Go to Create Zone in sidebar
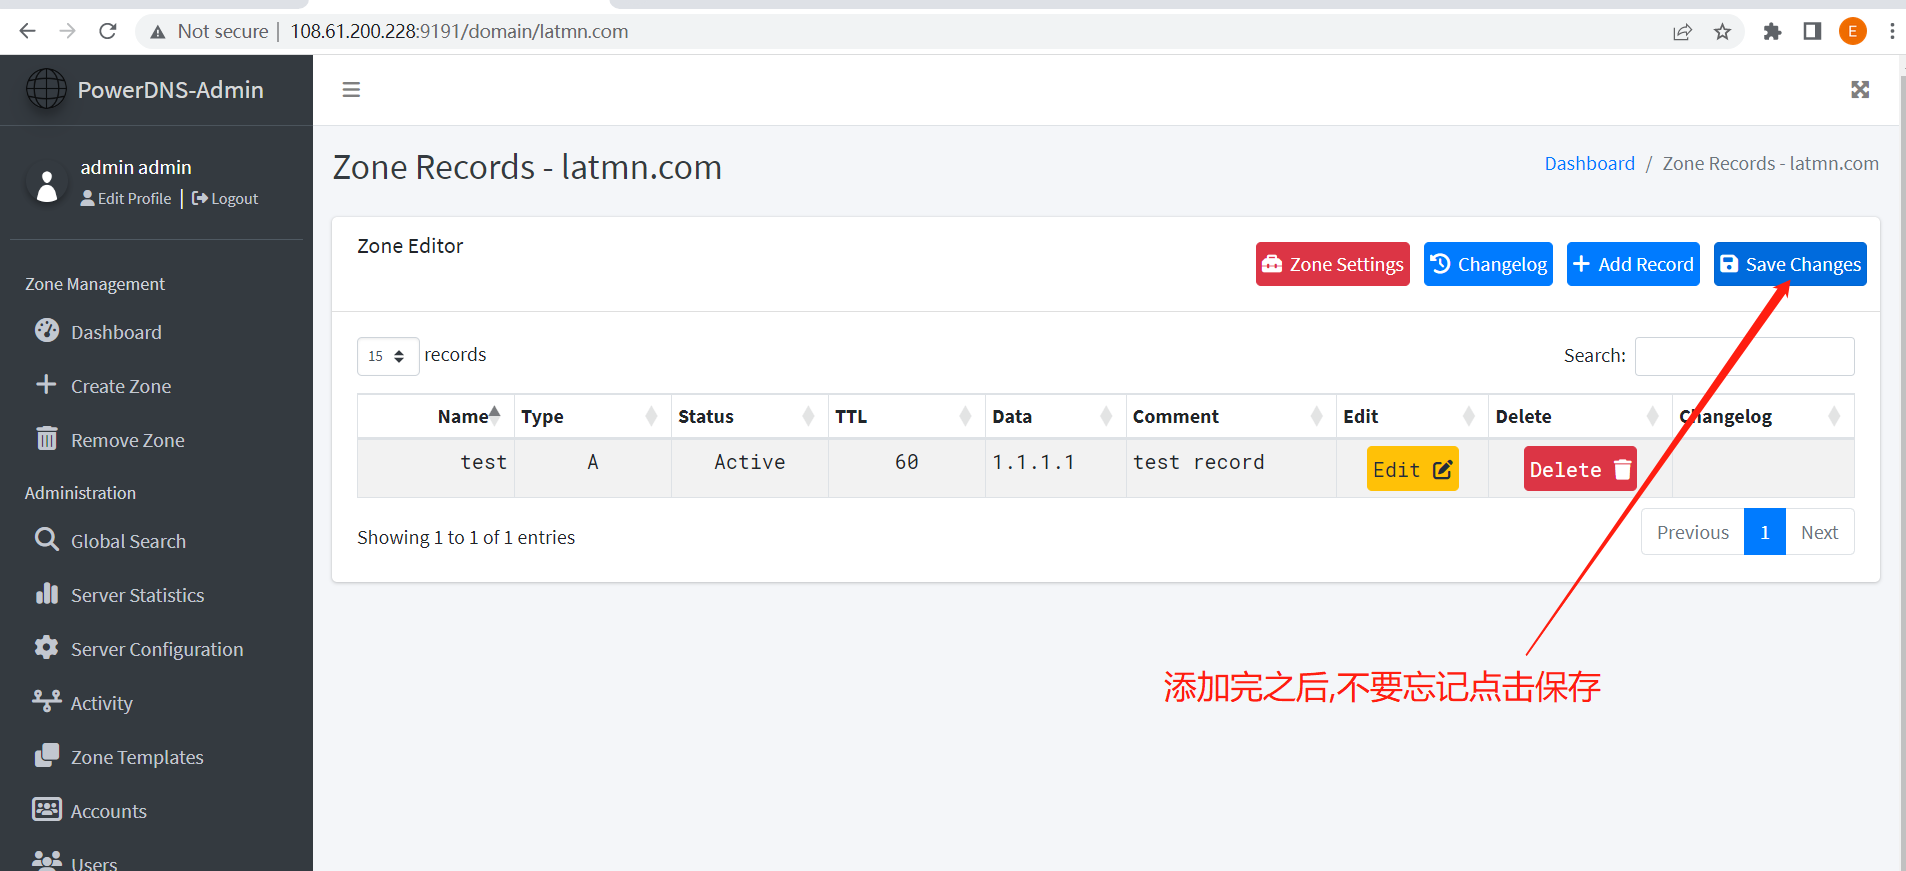The height and width of the screenshot is (871, 1906). [x=121, y=386]
